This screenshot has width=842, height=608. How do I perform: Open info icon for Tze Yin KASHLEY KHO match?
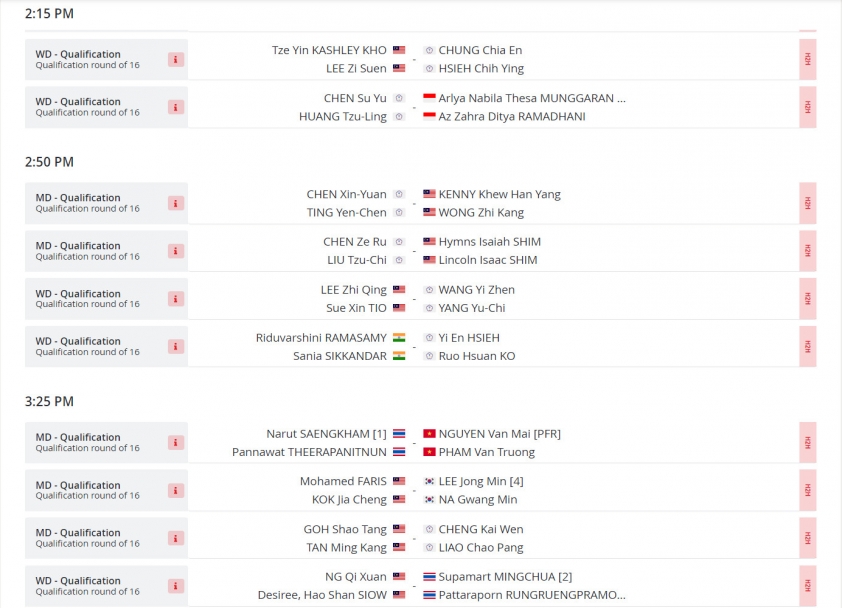(176, 59)
